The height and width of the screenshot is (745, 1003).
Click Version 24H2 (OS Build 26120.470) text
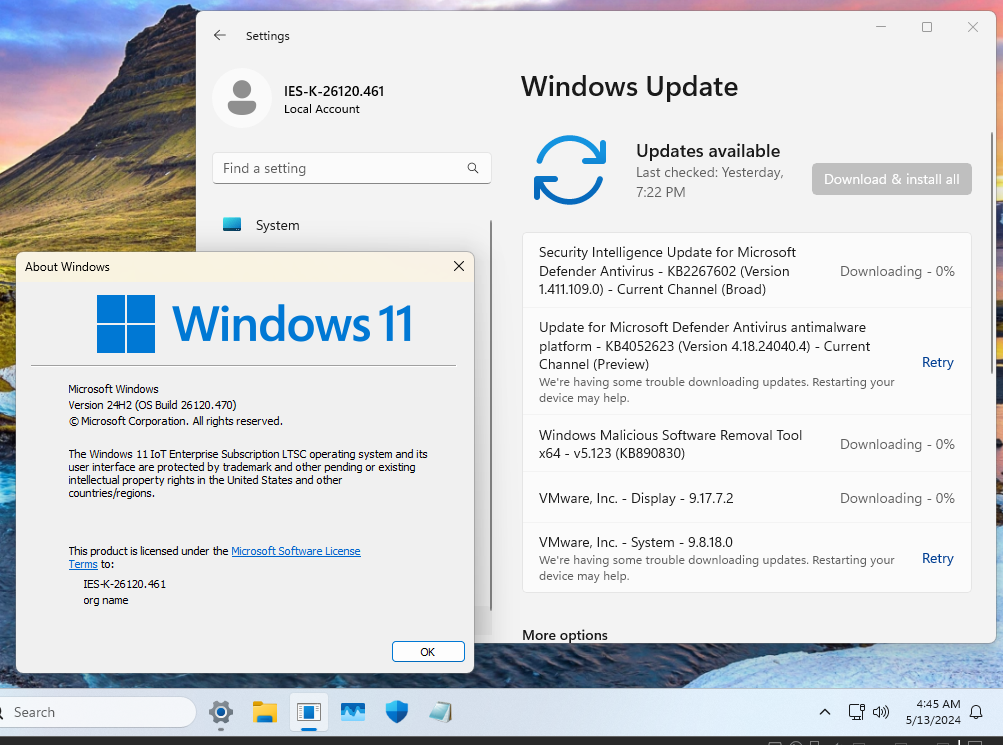pos(152,405)
